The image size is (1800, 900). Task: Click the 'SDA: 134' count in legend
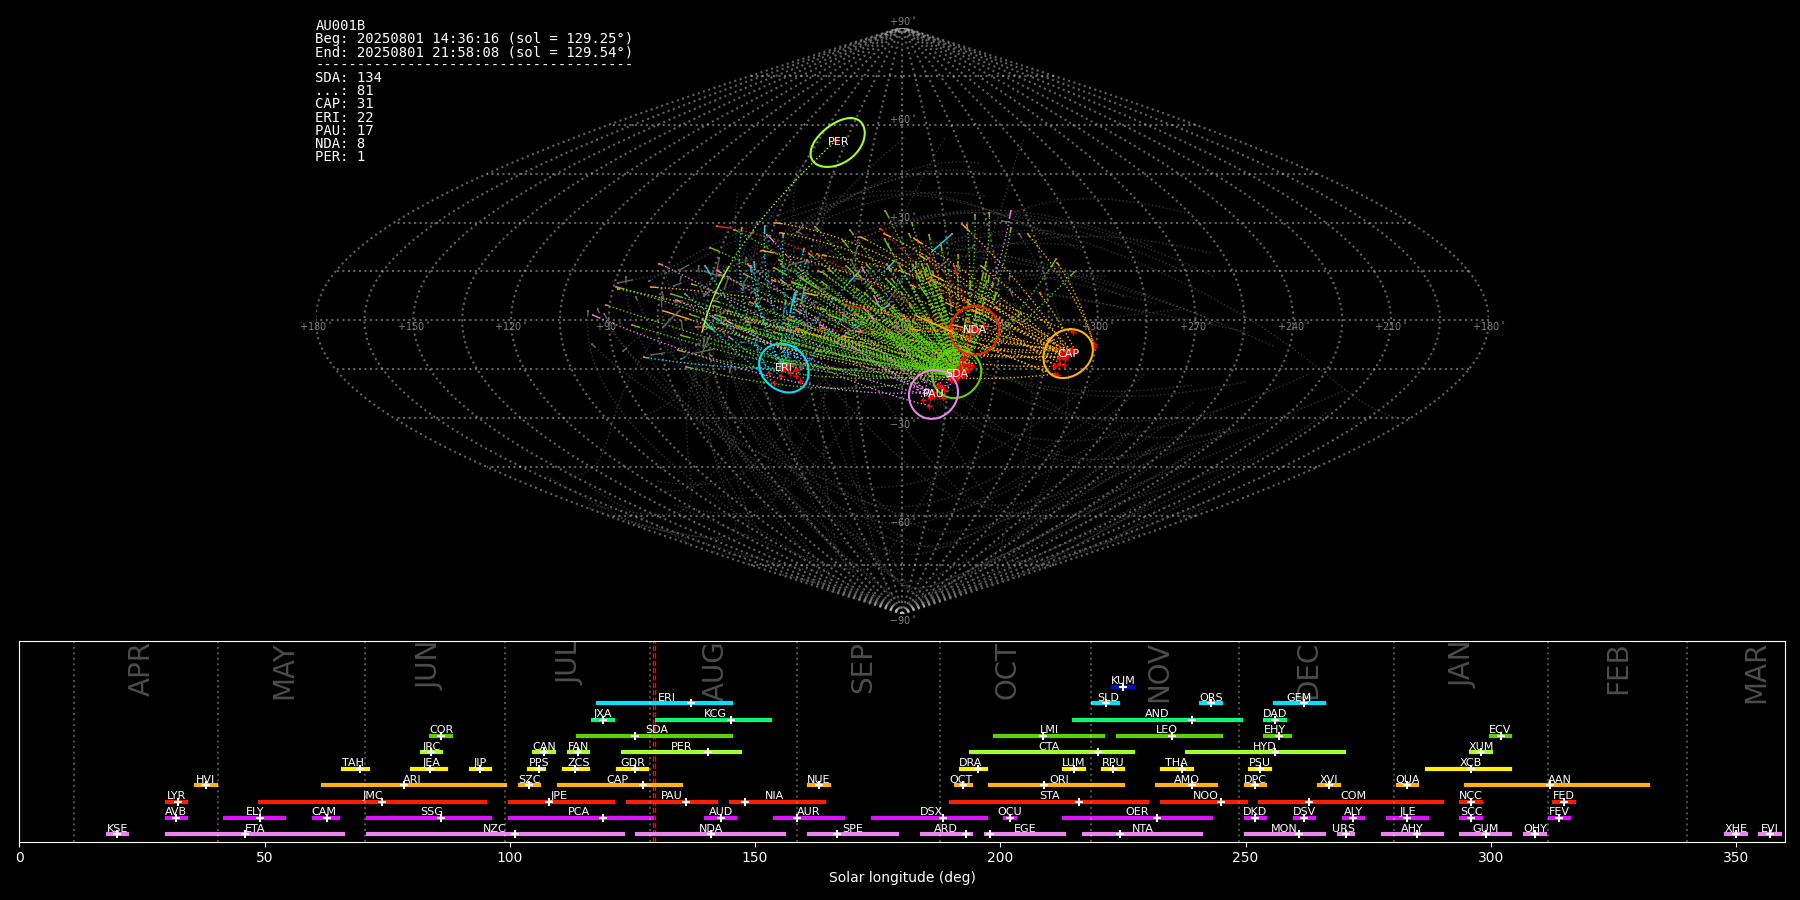(348, 78)
